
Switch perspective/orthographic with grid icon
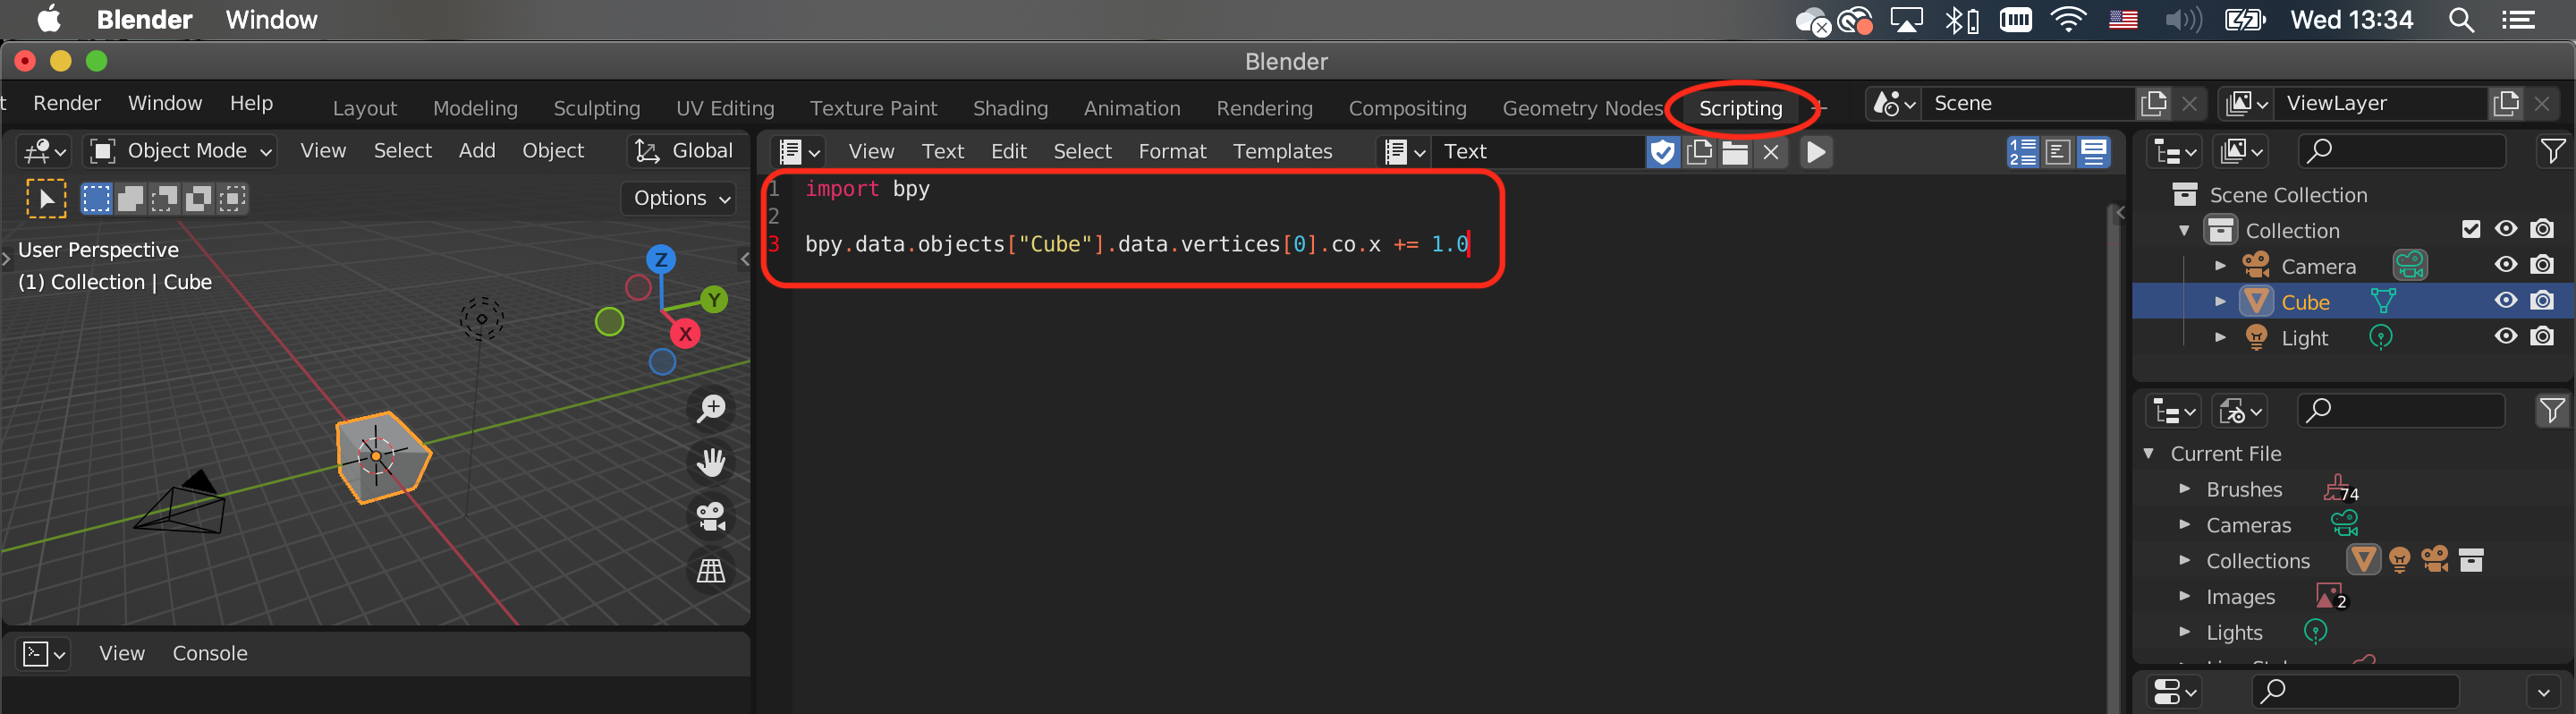point(711,571)
